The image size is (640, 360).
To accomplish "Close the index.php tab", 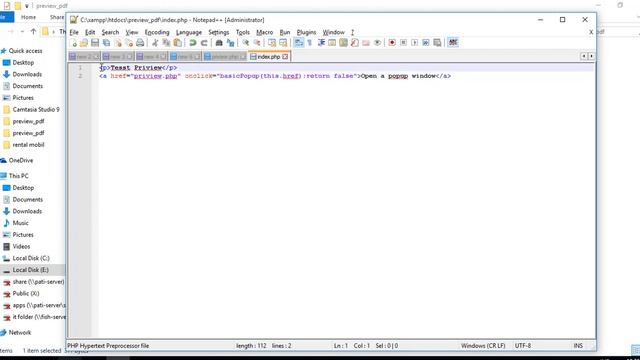I will 285,57.
